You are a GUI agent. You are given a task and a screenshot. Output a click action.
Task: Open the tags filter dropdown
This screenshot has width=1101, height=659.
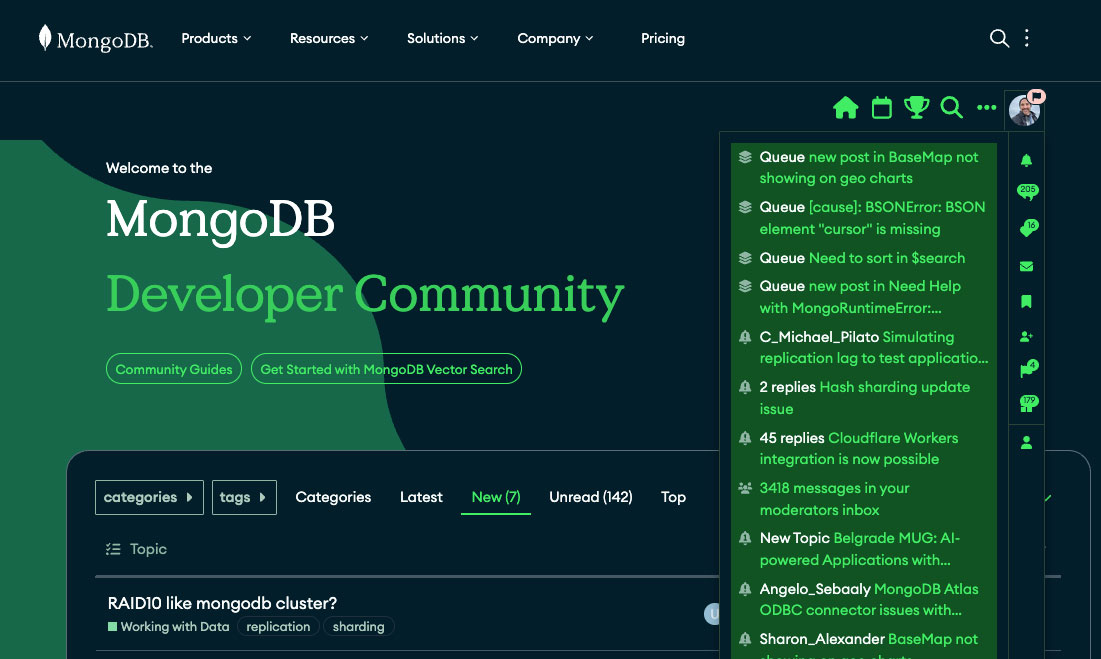[244, 498]
